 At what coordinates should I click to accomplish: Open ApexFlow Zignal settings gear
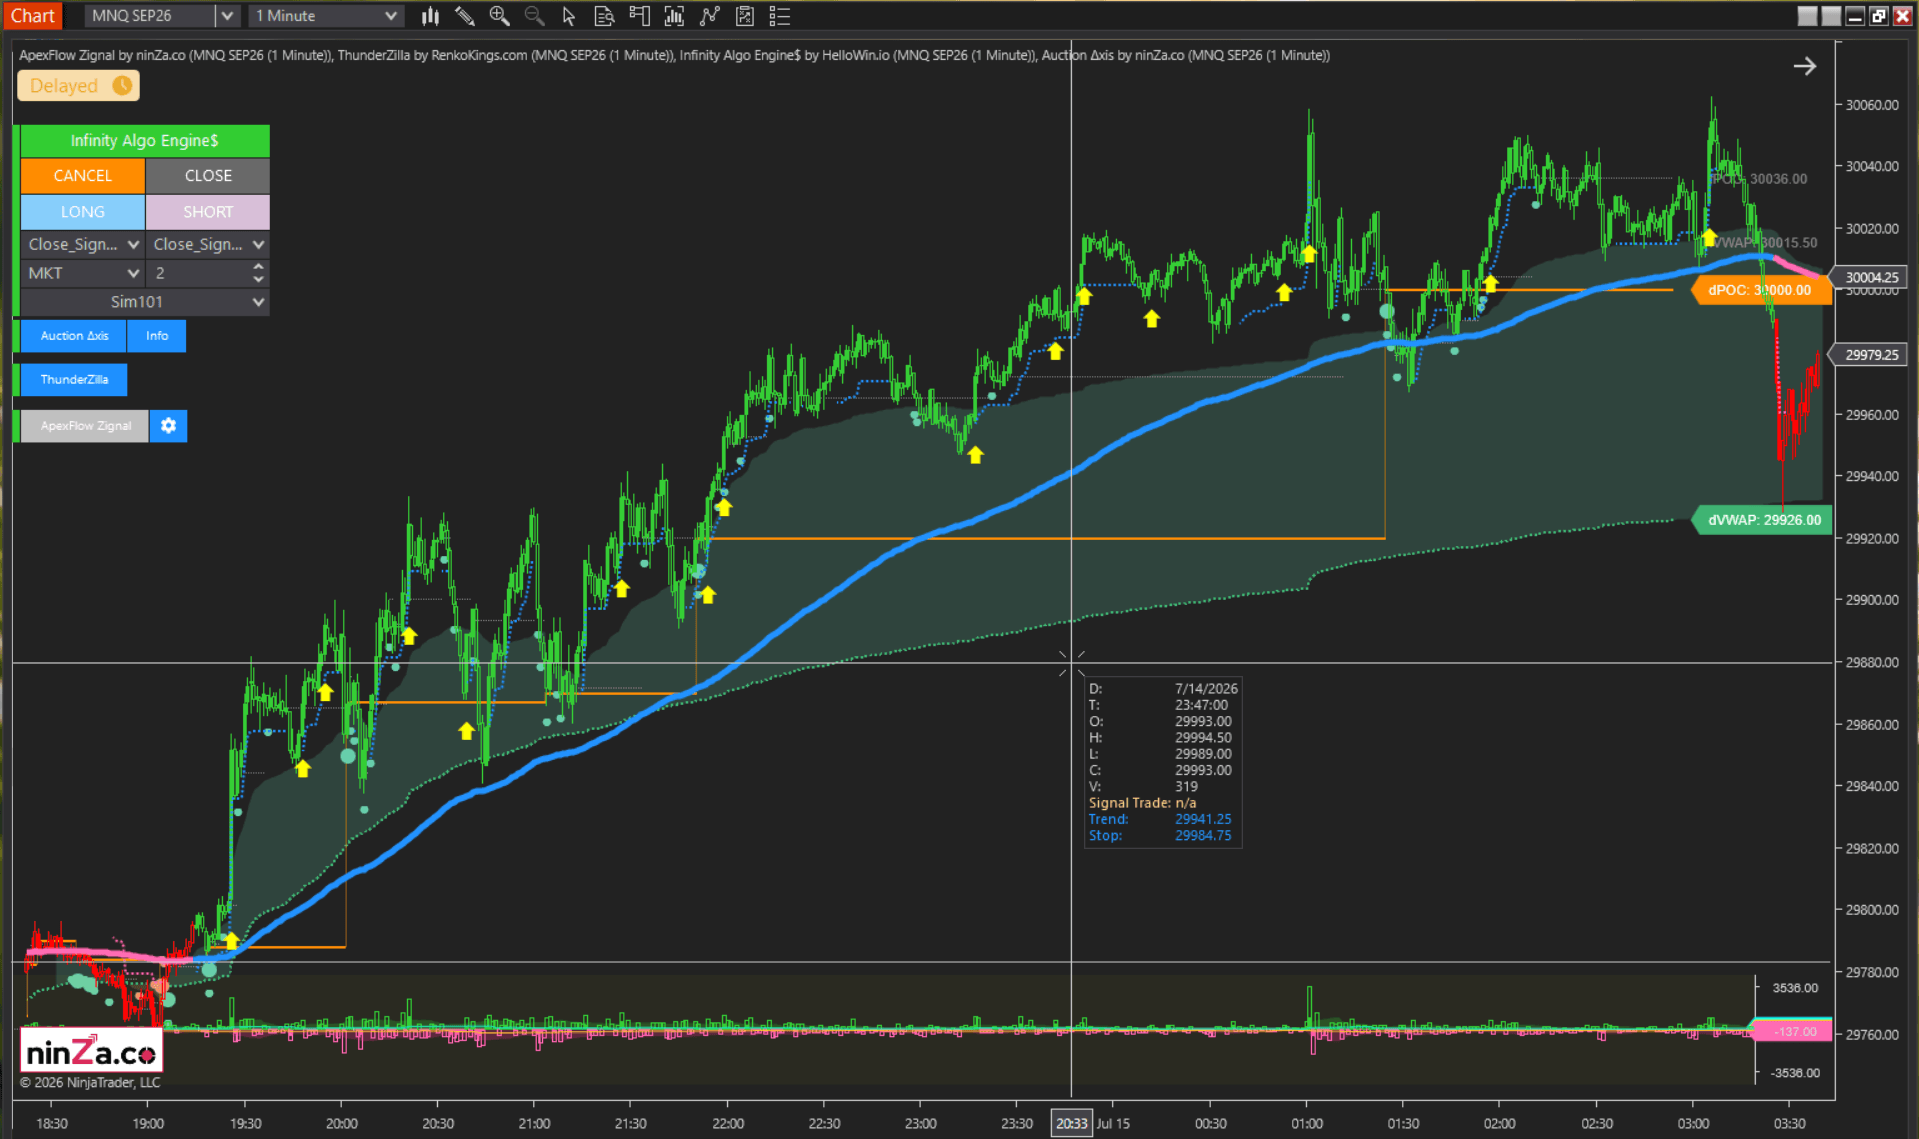(x=168, y=426)
